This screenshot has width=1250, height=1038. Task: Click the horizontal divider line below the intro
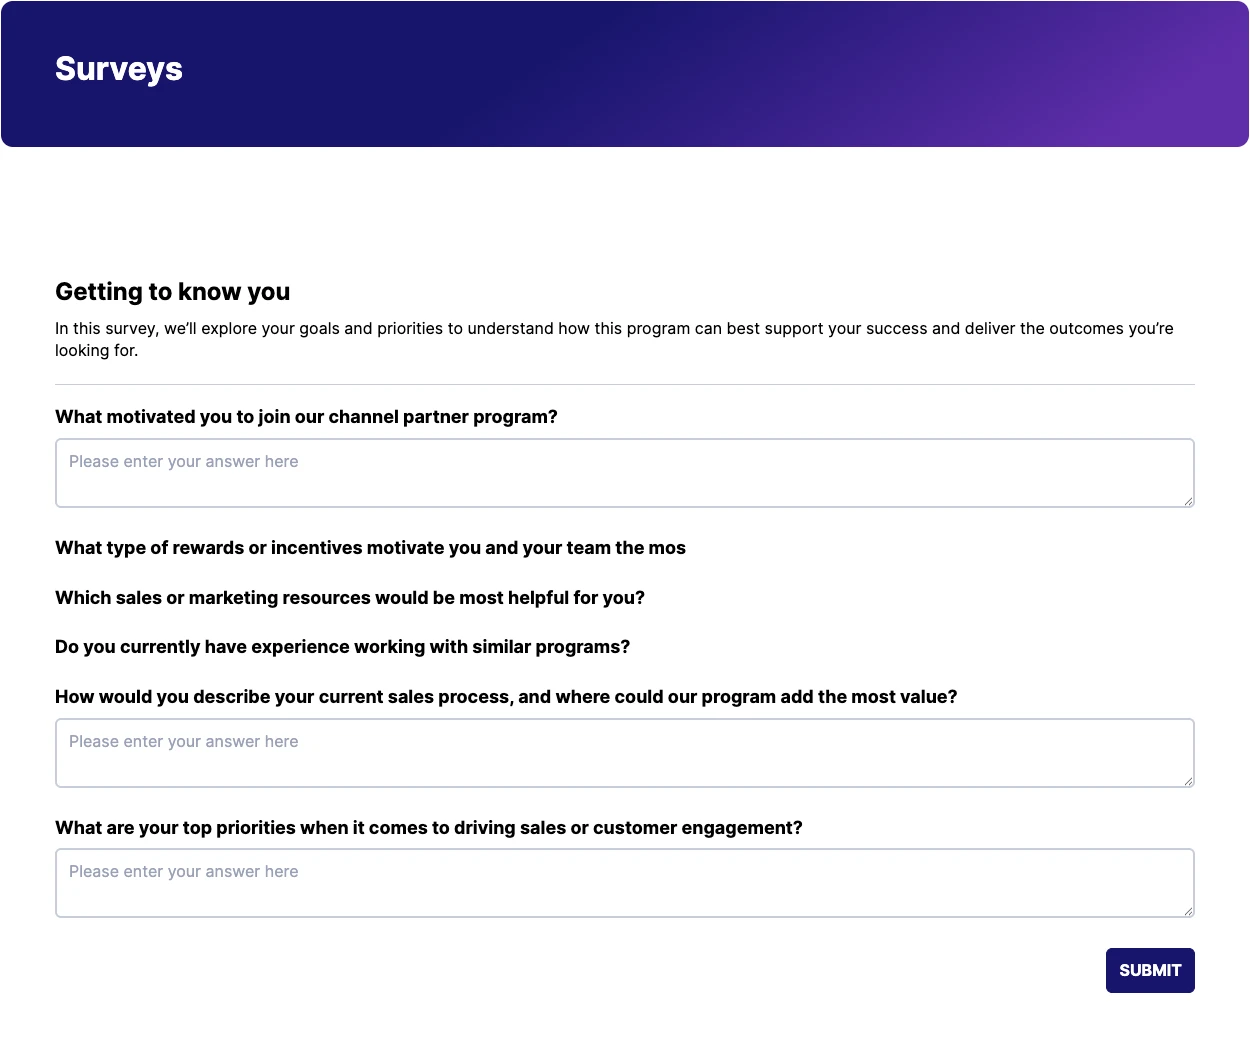(624, 384)
